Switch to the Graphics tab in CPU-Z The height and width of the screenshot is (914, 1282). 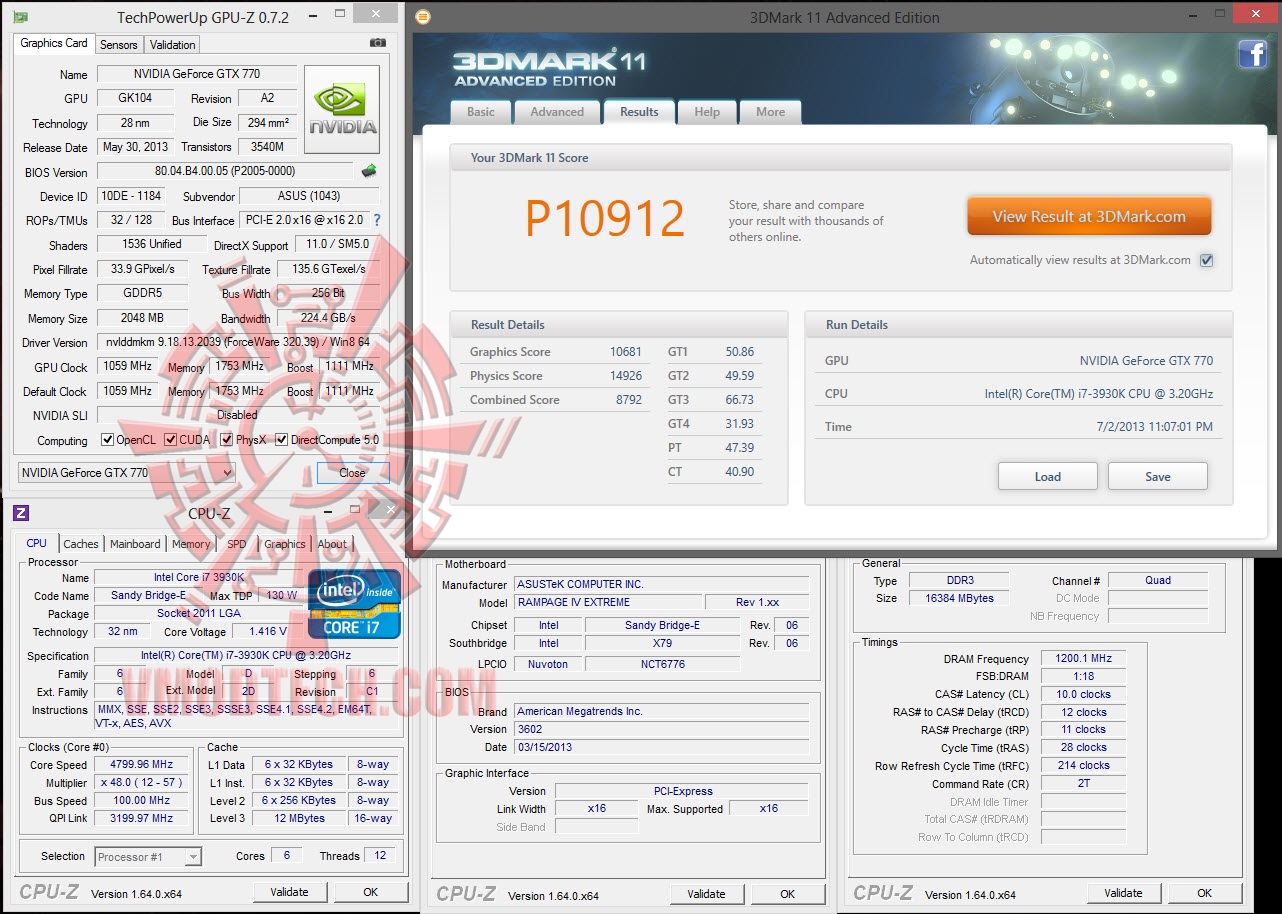click(285, 545)
